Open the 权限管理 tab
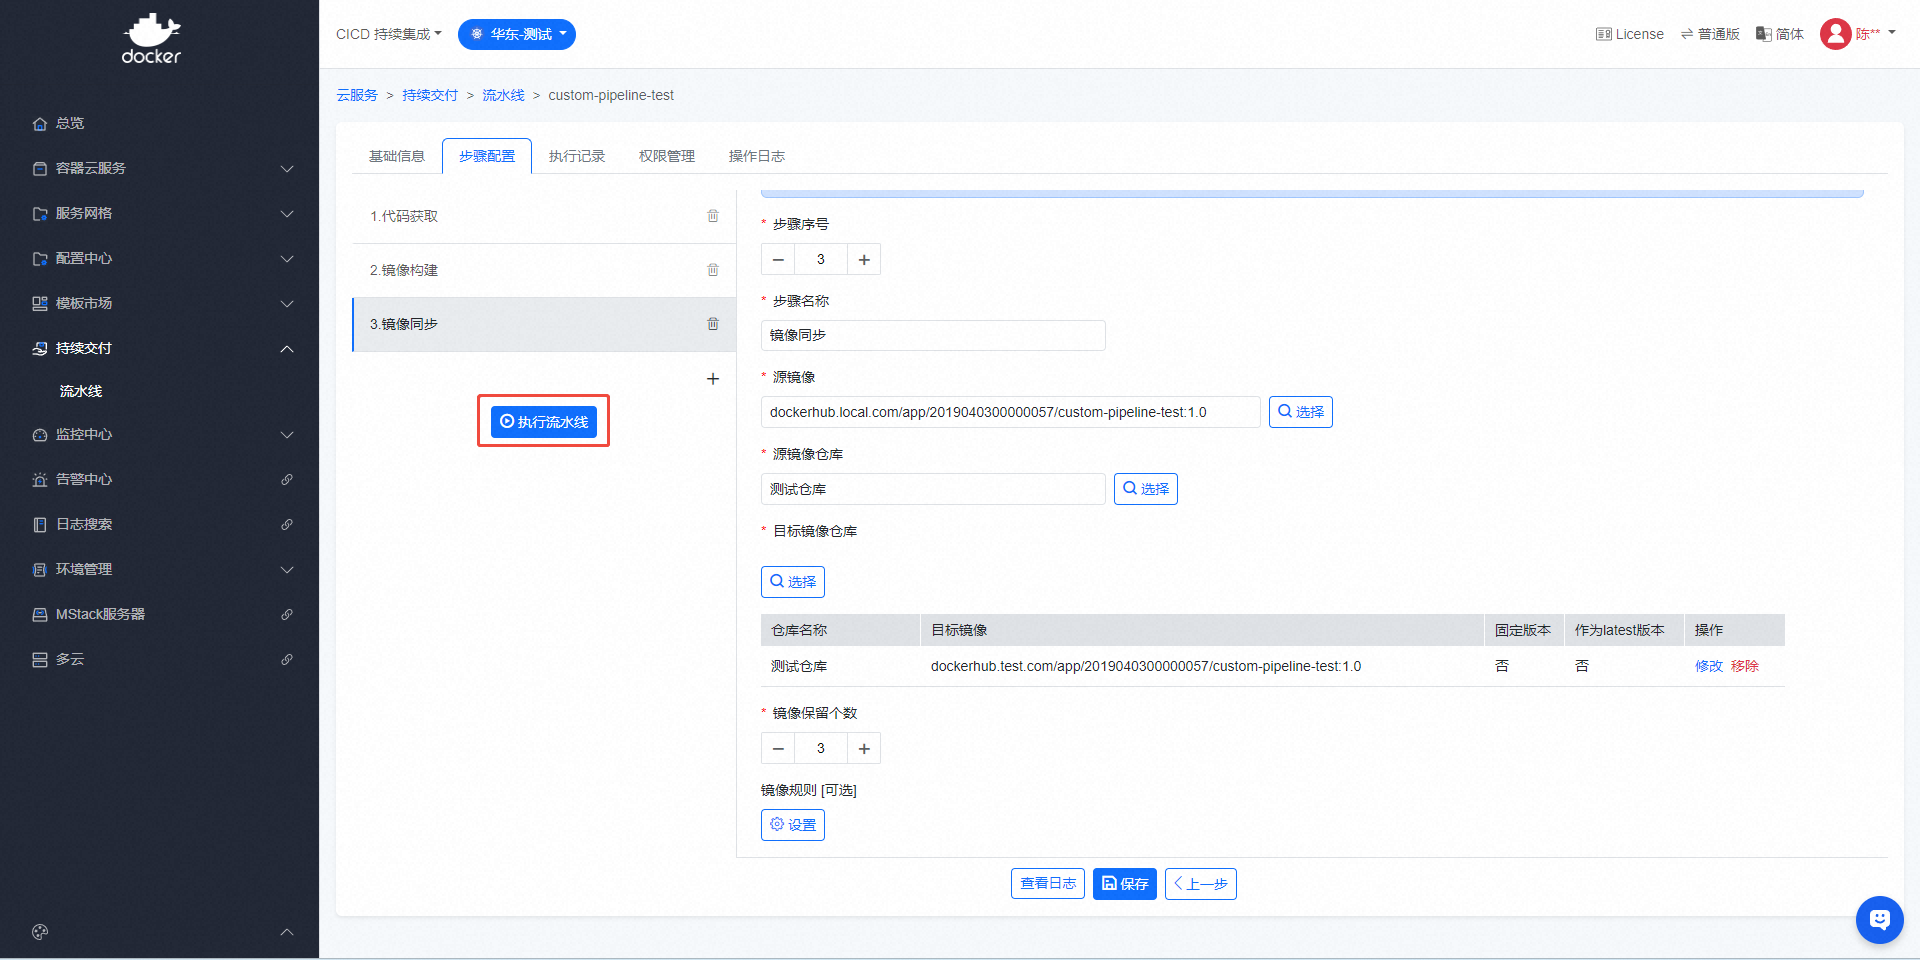The height and width of the screenshot is (960, 1920). point(667,156)
